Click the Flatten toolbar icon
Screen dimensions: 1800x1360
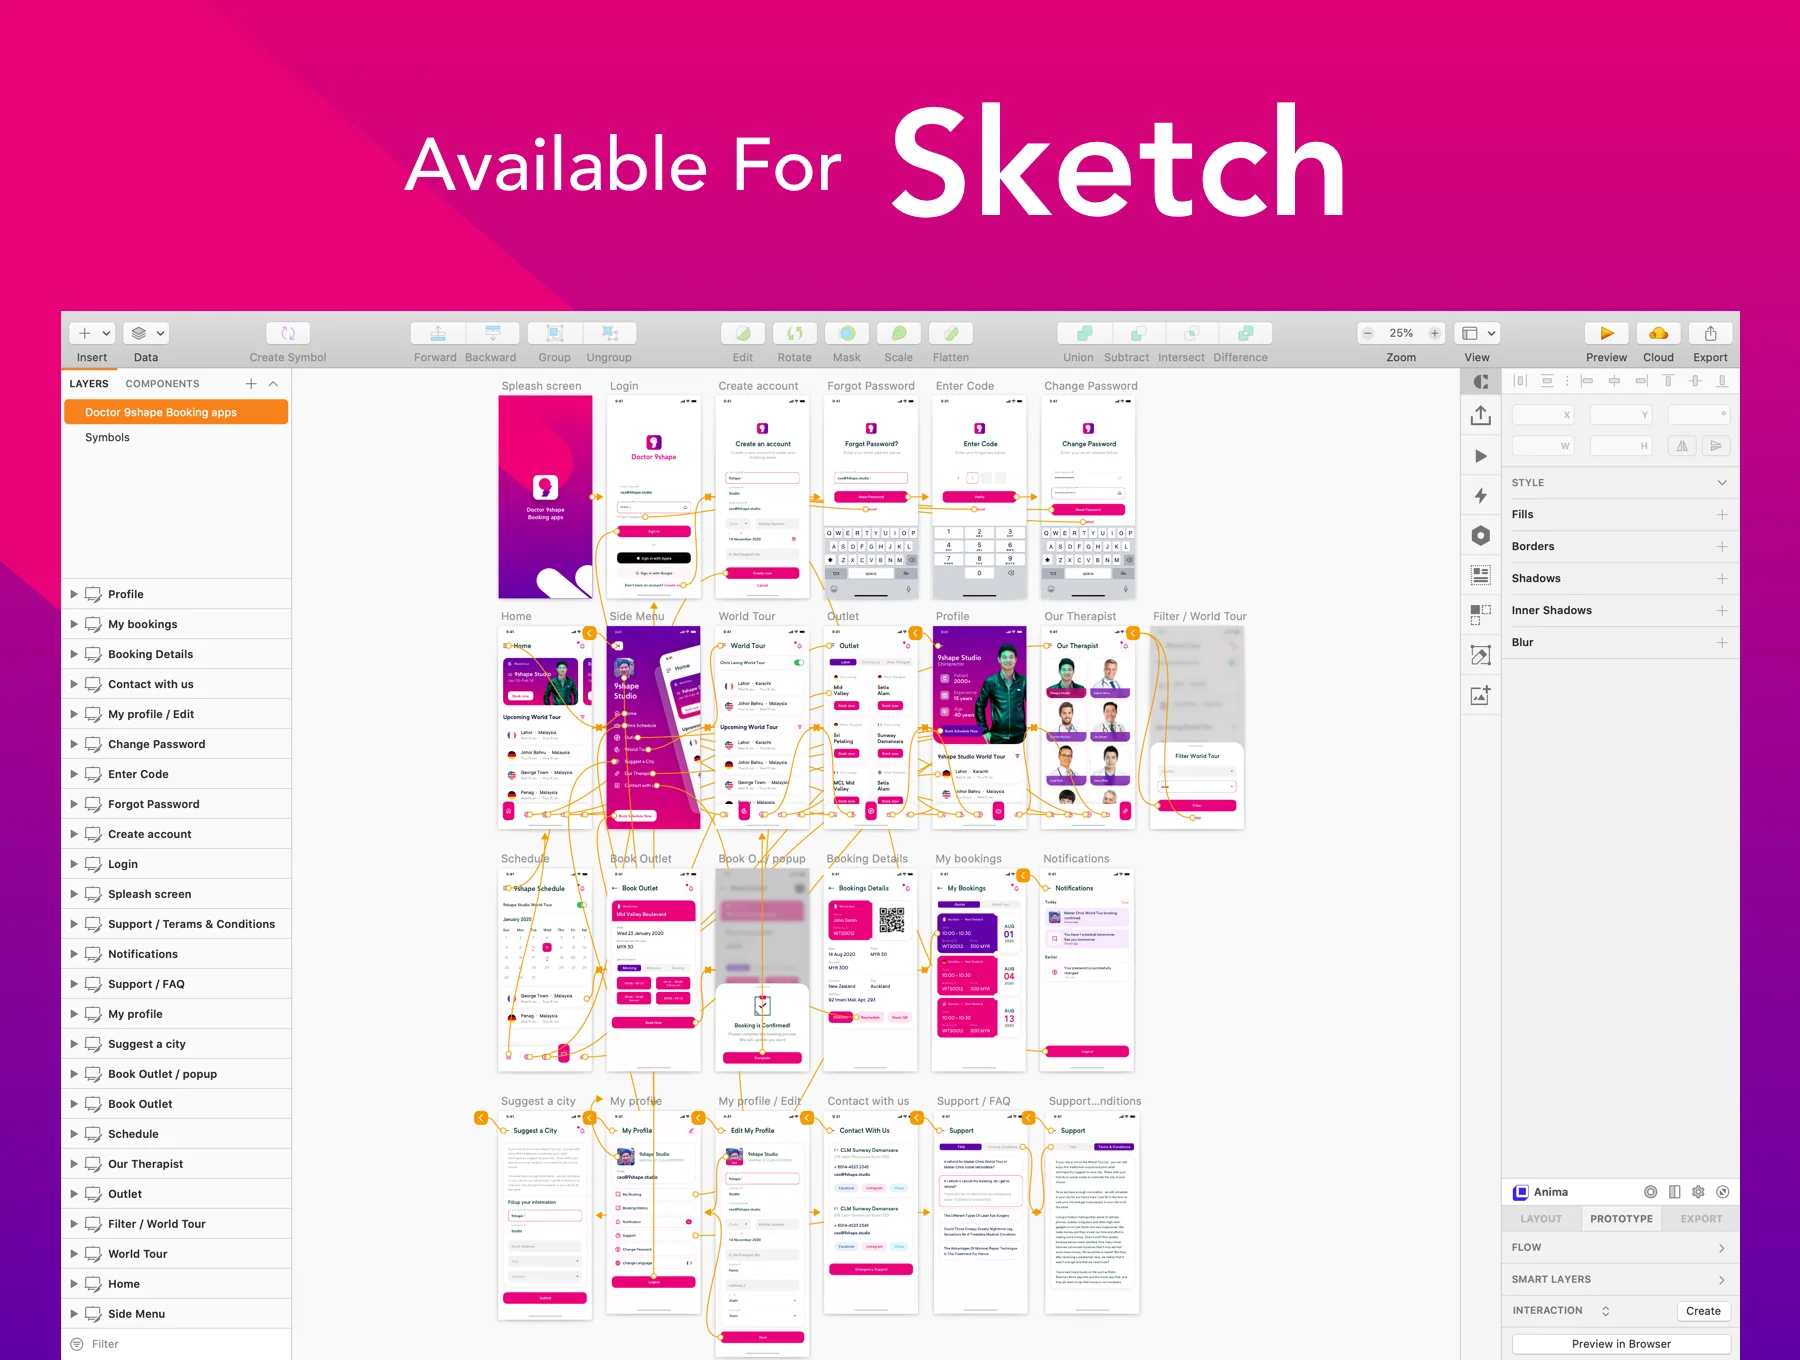(x=951, y=333)
